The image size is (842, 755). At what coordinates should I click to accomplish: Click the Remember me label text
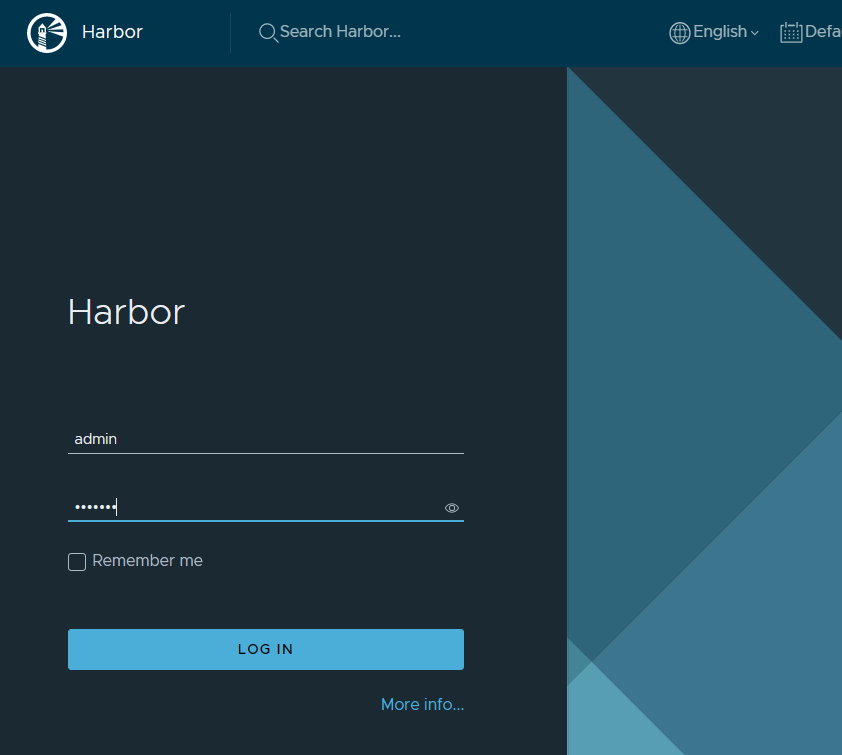coord(147,561)
